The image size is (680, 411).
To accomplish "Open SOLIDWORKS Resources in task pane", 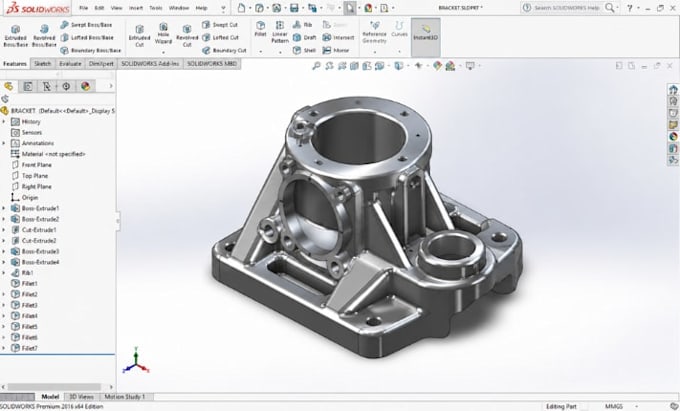I will coord(673,90).
